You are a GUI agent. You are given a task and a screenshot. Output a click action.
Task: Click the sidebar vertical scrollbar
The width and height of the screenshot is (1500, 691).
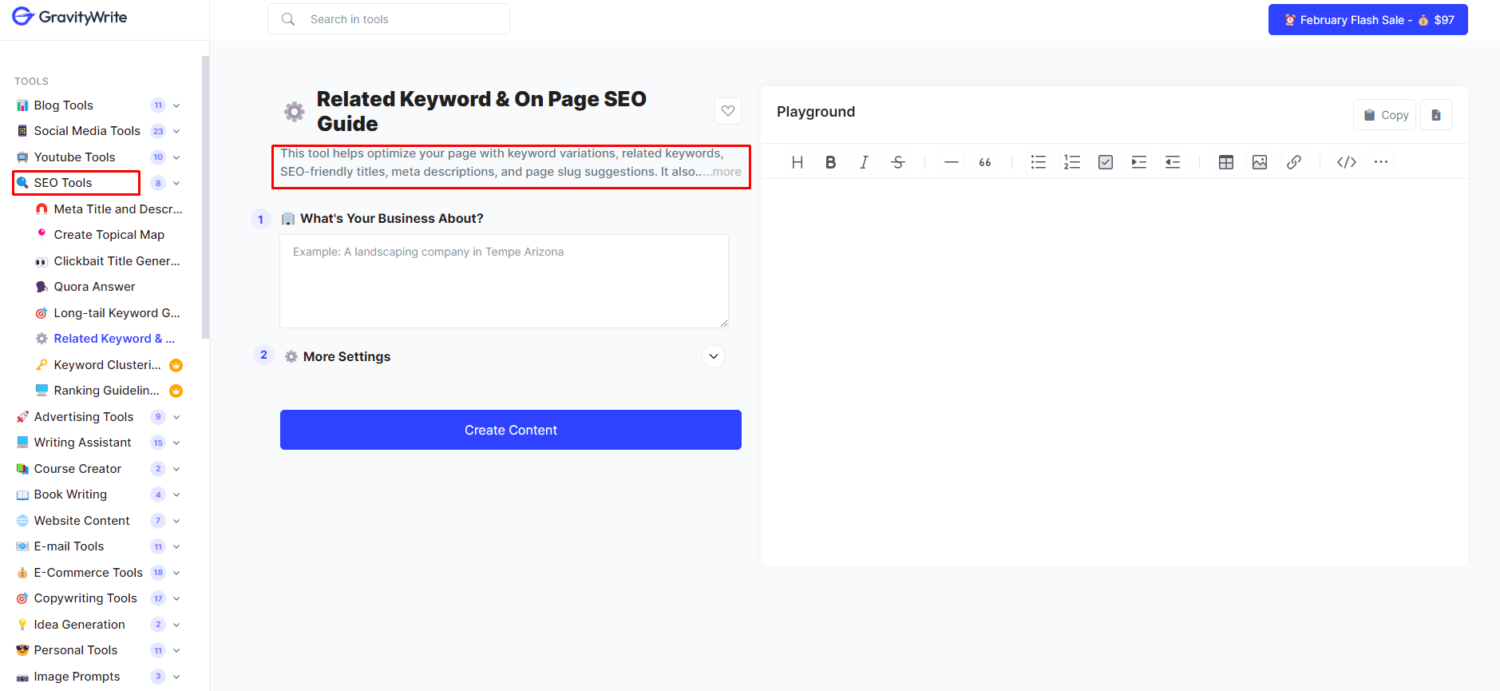(205, 200)
